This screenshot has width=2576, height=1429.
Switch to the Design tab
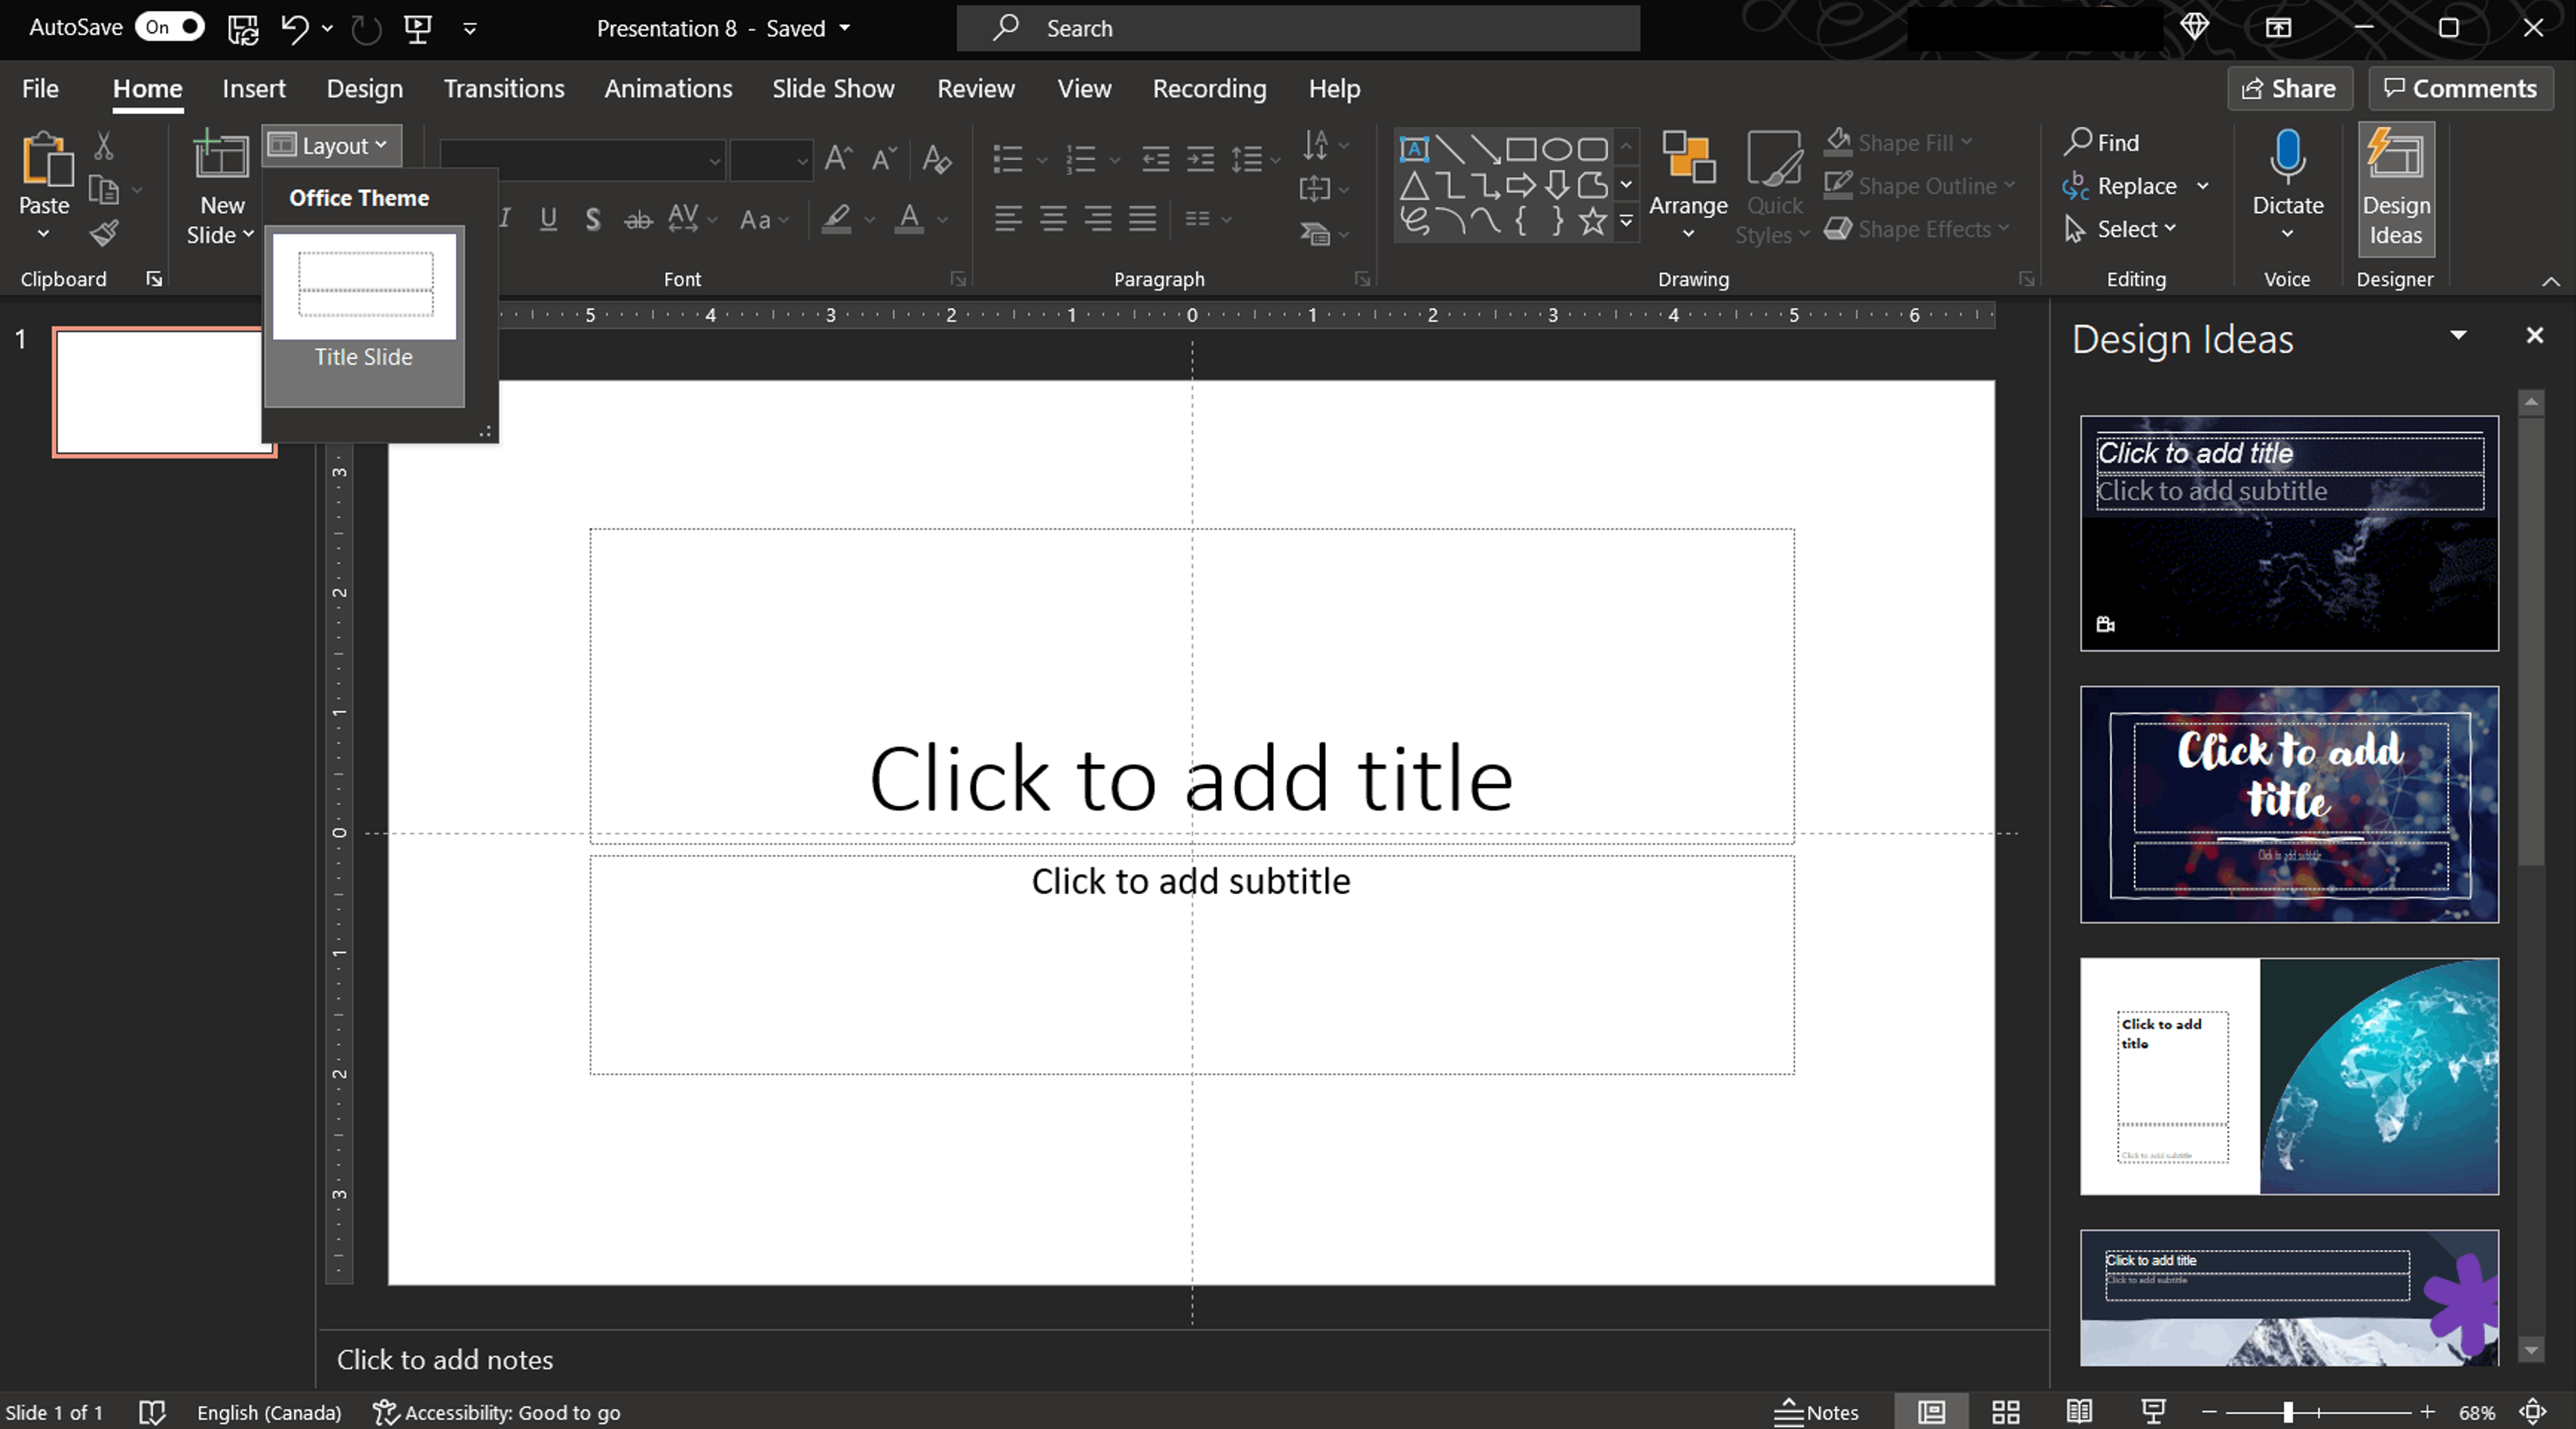point(364,88)
